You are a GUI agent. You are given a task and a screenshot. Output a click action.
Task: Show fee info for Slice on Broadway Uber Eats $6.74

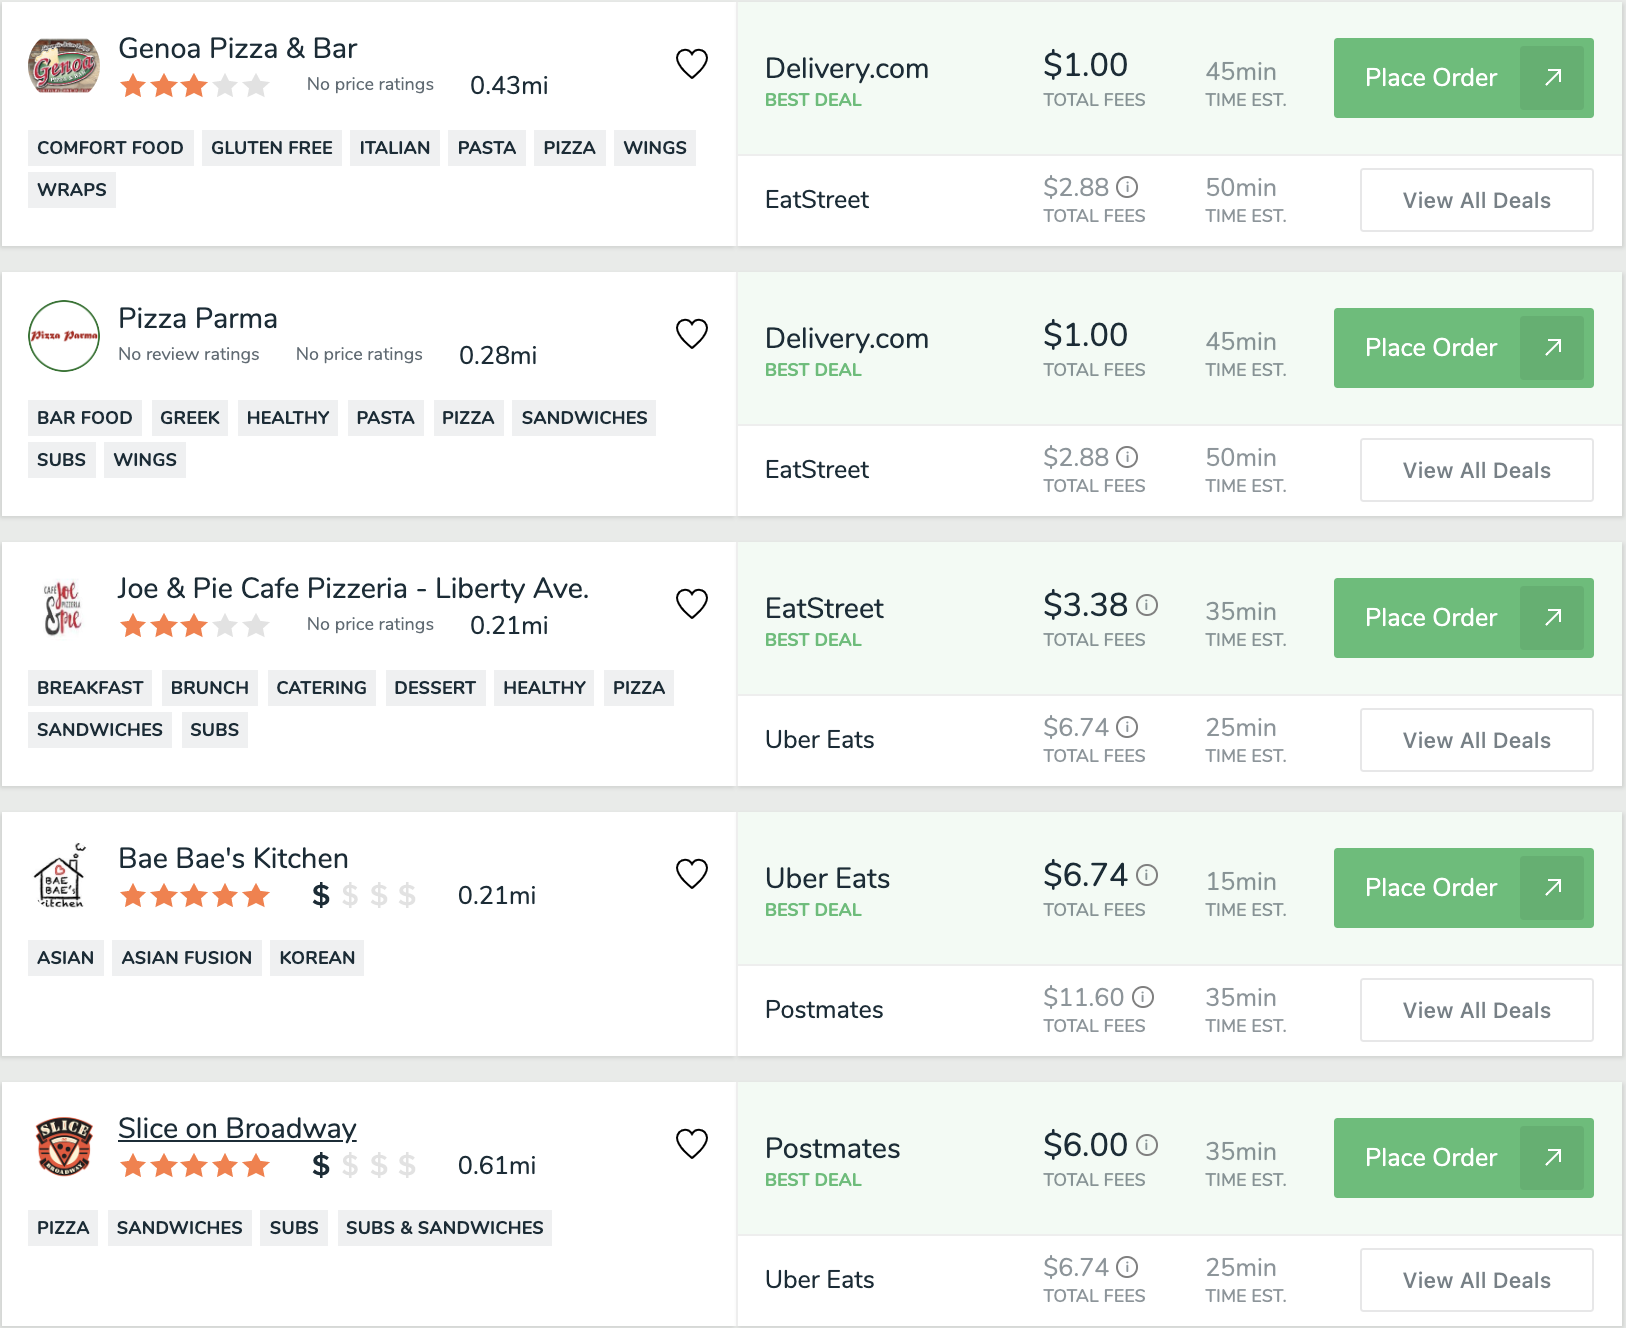tap(1127, 1267)
